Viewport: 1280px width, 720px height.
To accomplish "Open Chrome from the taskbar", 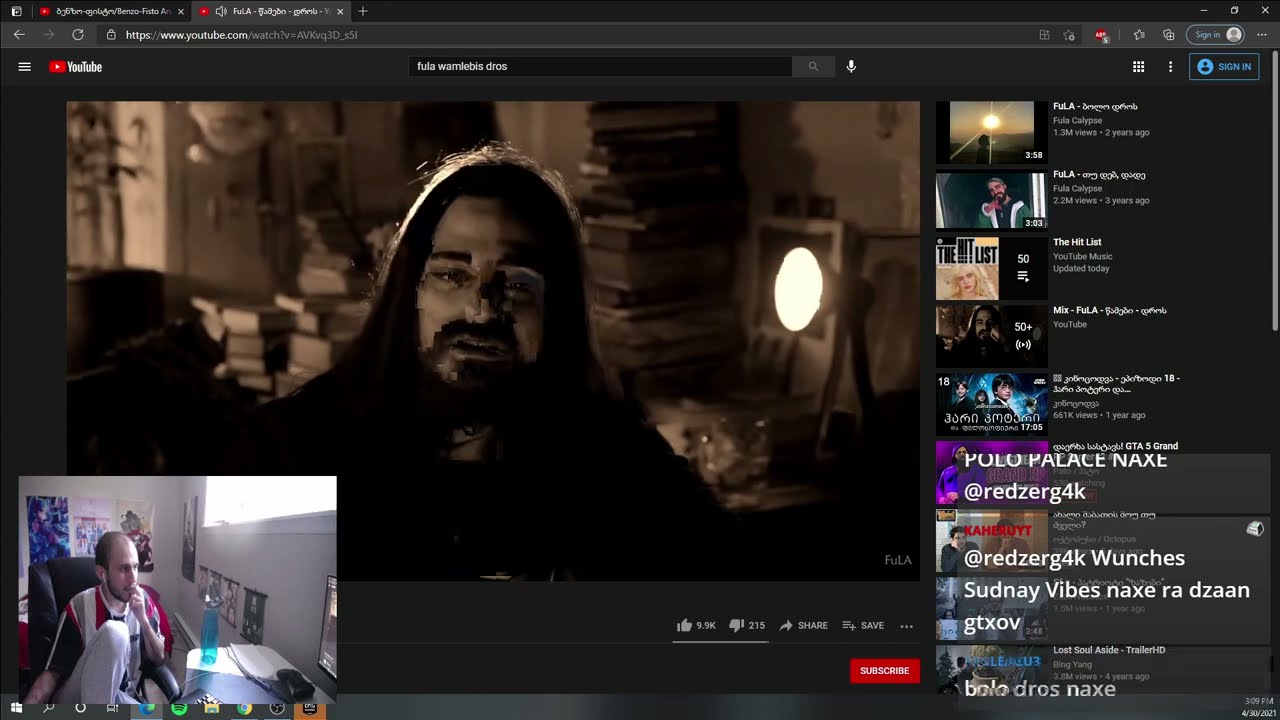I will [244, 708].
